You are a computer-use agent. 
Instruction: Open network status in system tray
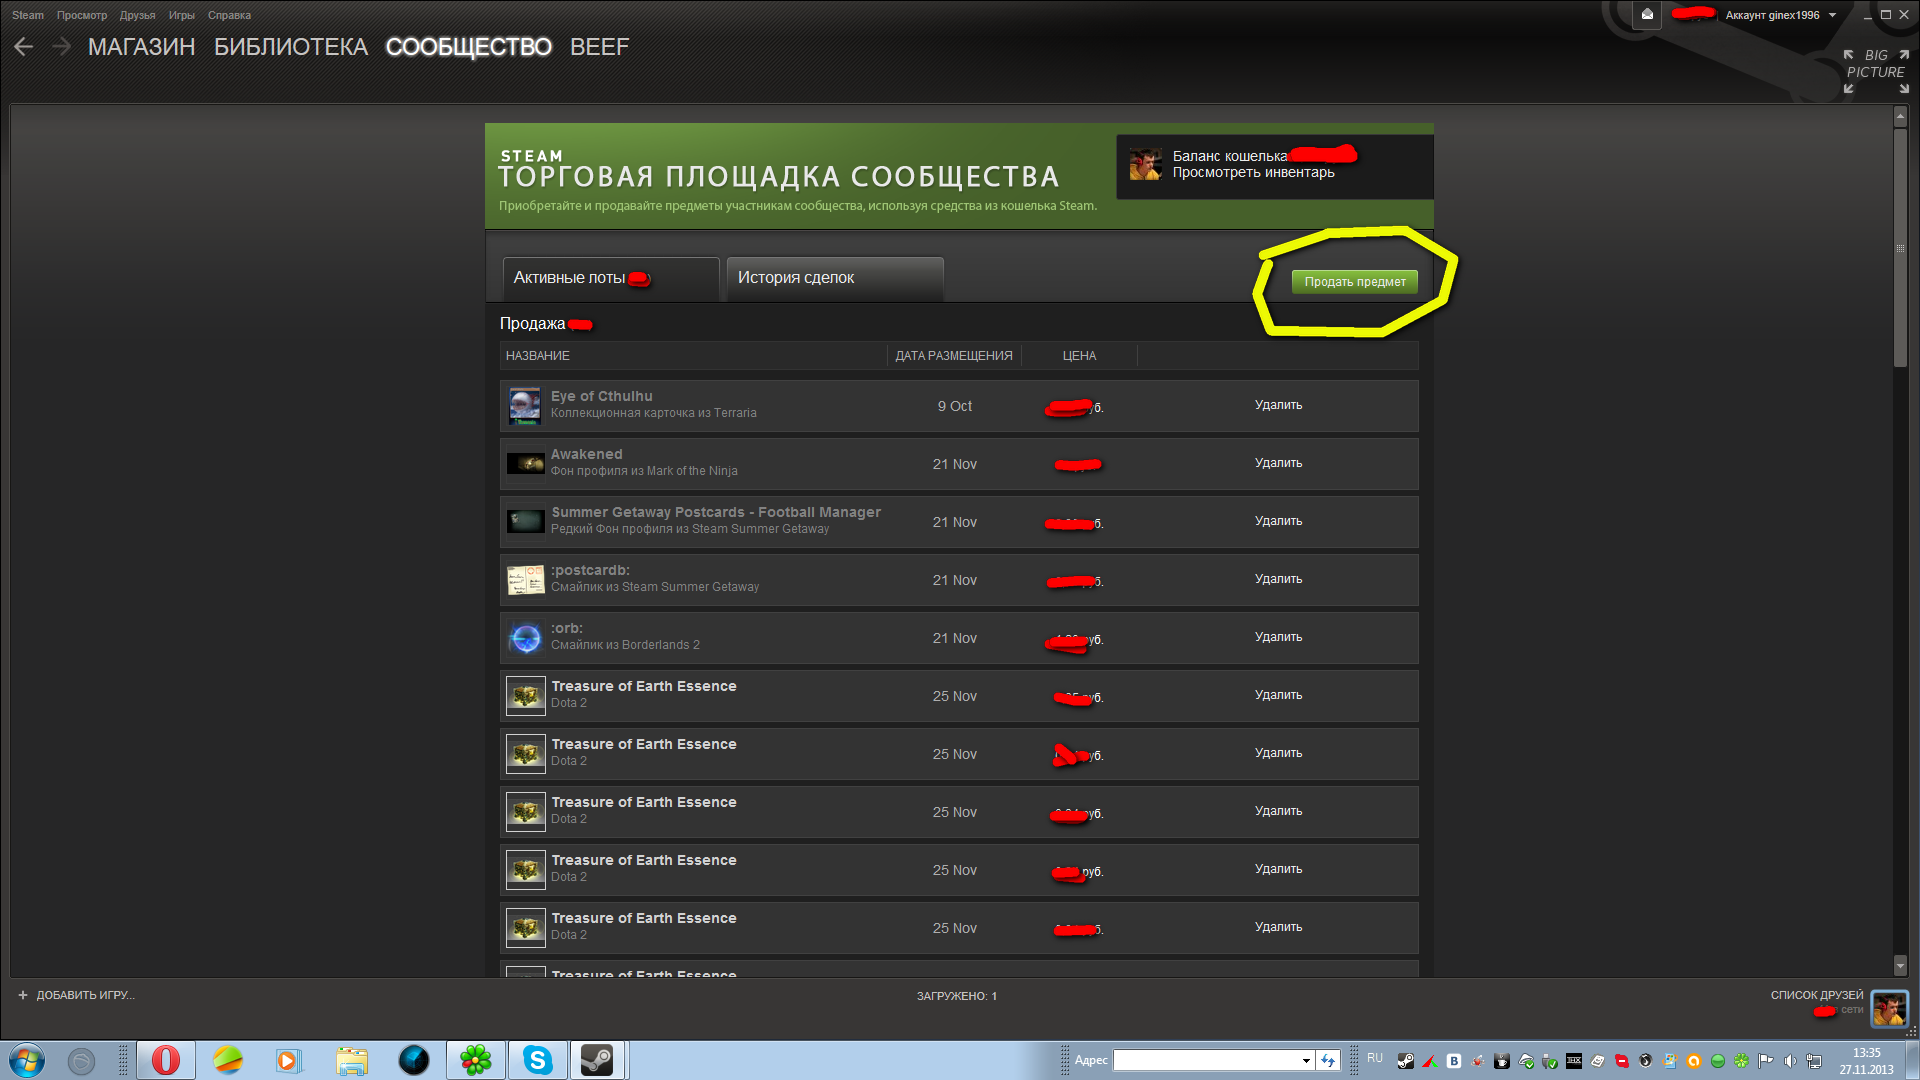coord(1814,1061)
